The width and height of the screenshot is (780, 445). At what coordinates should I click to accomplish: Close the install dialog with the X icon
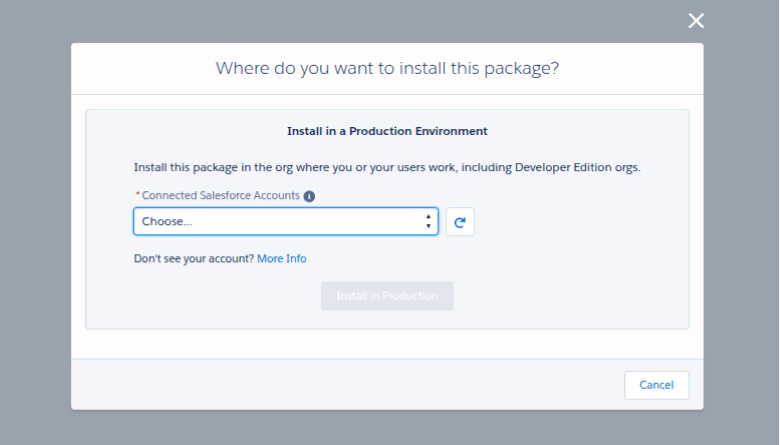[696, 20]
